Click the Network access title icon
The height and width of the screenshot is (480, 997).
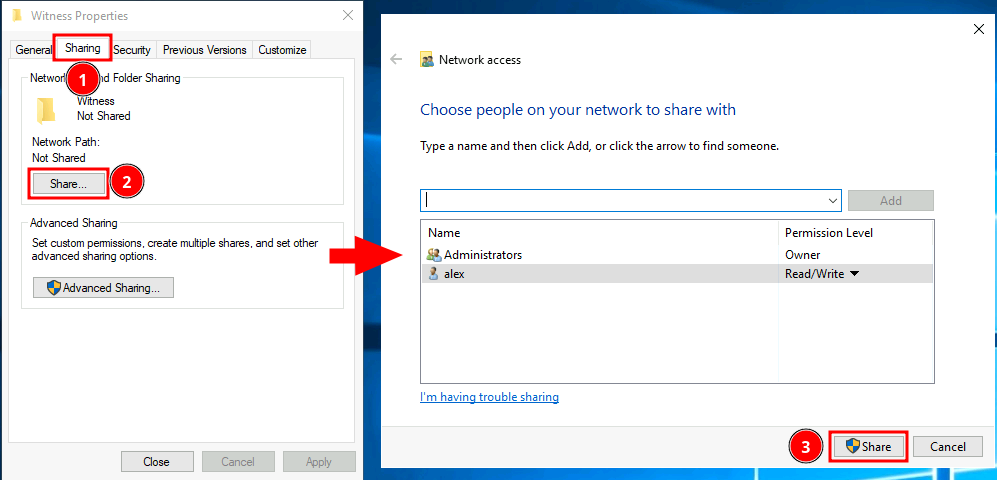[x=427, y=60]
